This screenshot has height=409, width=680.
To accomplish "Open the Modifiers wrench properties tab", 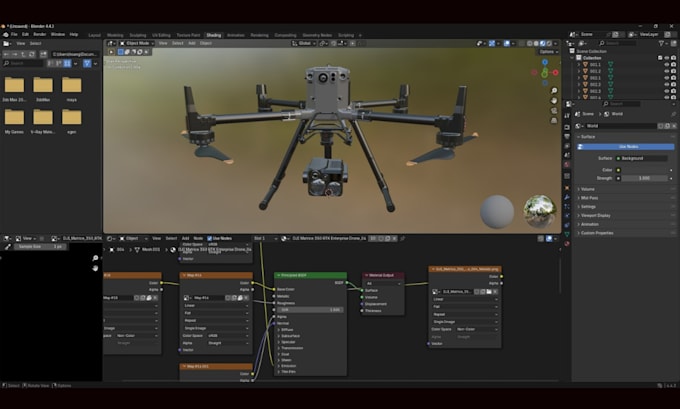I will [x=567, y=197].
